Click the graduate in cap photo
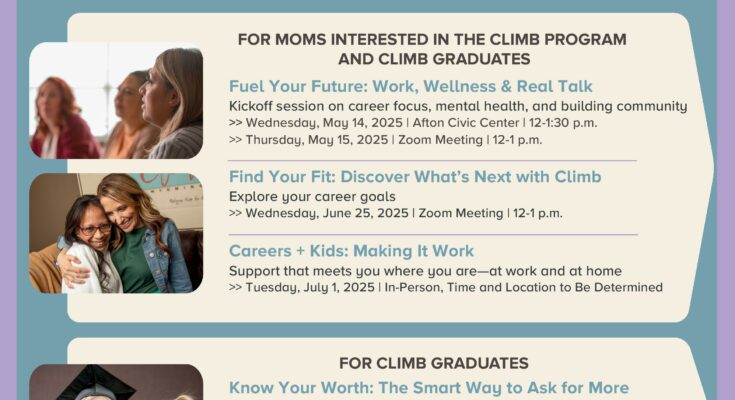735x400 pixels. click(115, 383)
